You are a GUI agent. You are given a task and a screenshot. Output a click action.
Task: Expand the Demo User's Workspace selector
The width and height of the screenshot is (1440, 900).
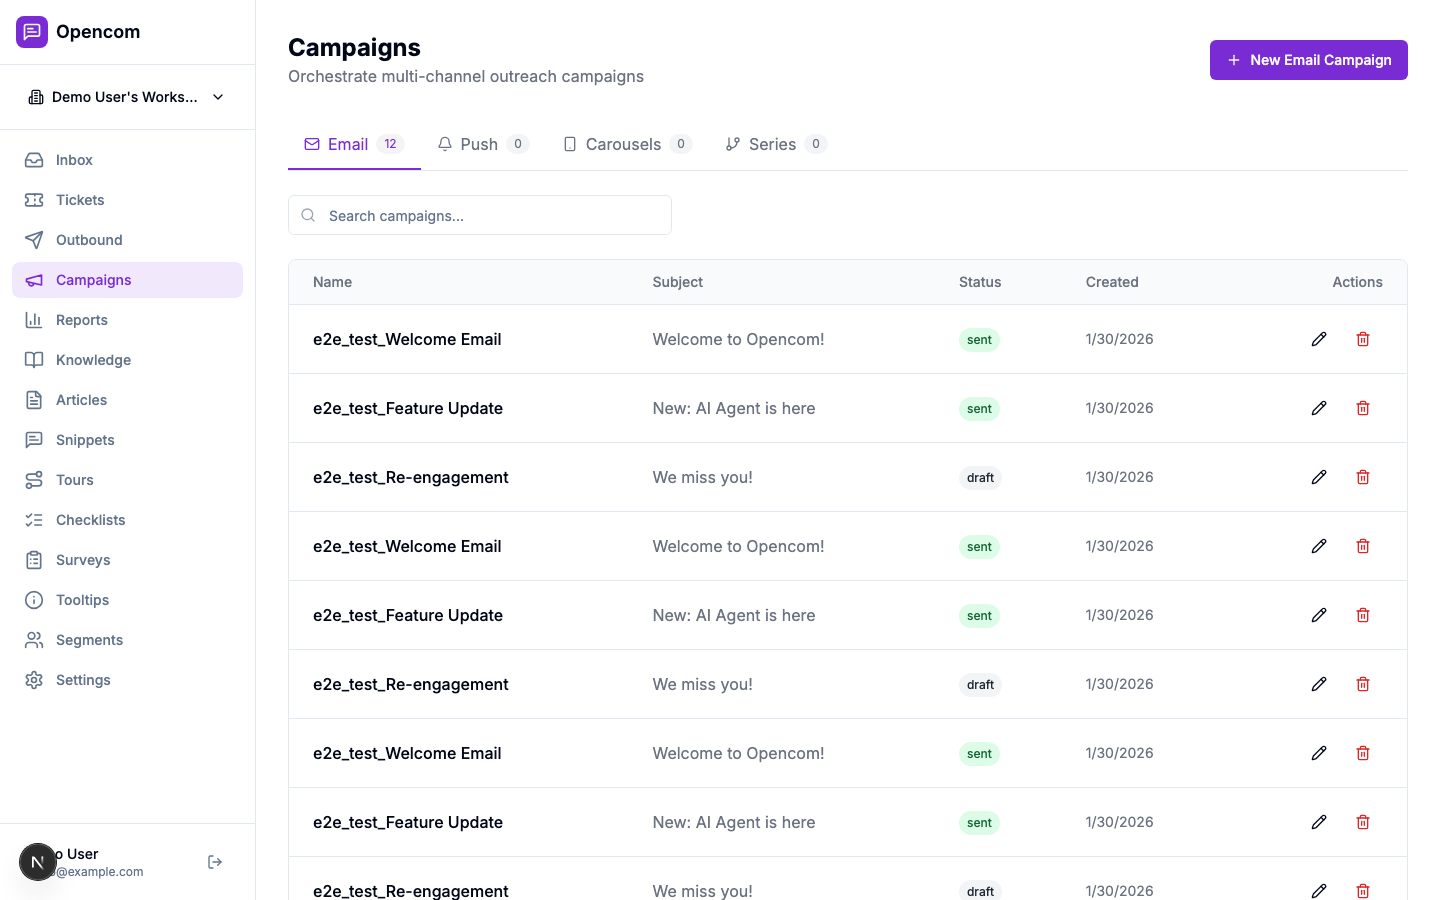(127, 97)
